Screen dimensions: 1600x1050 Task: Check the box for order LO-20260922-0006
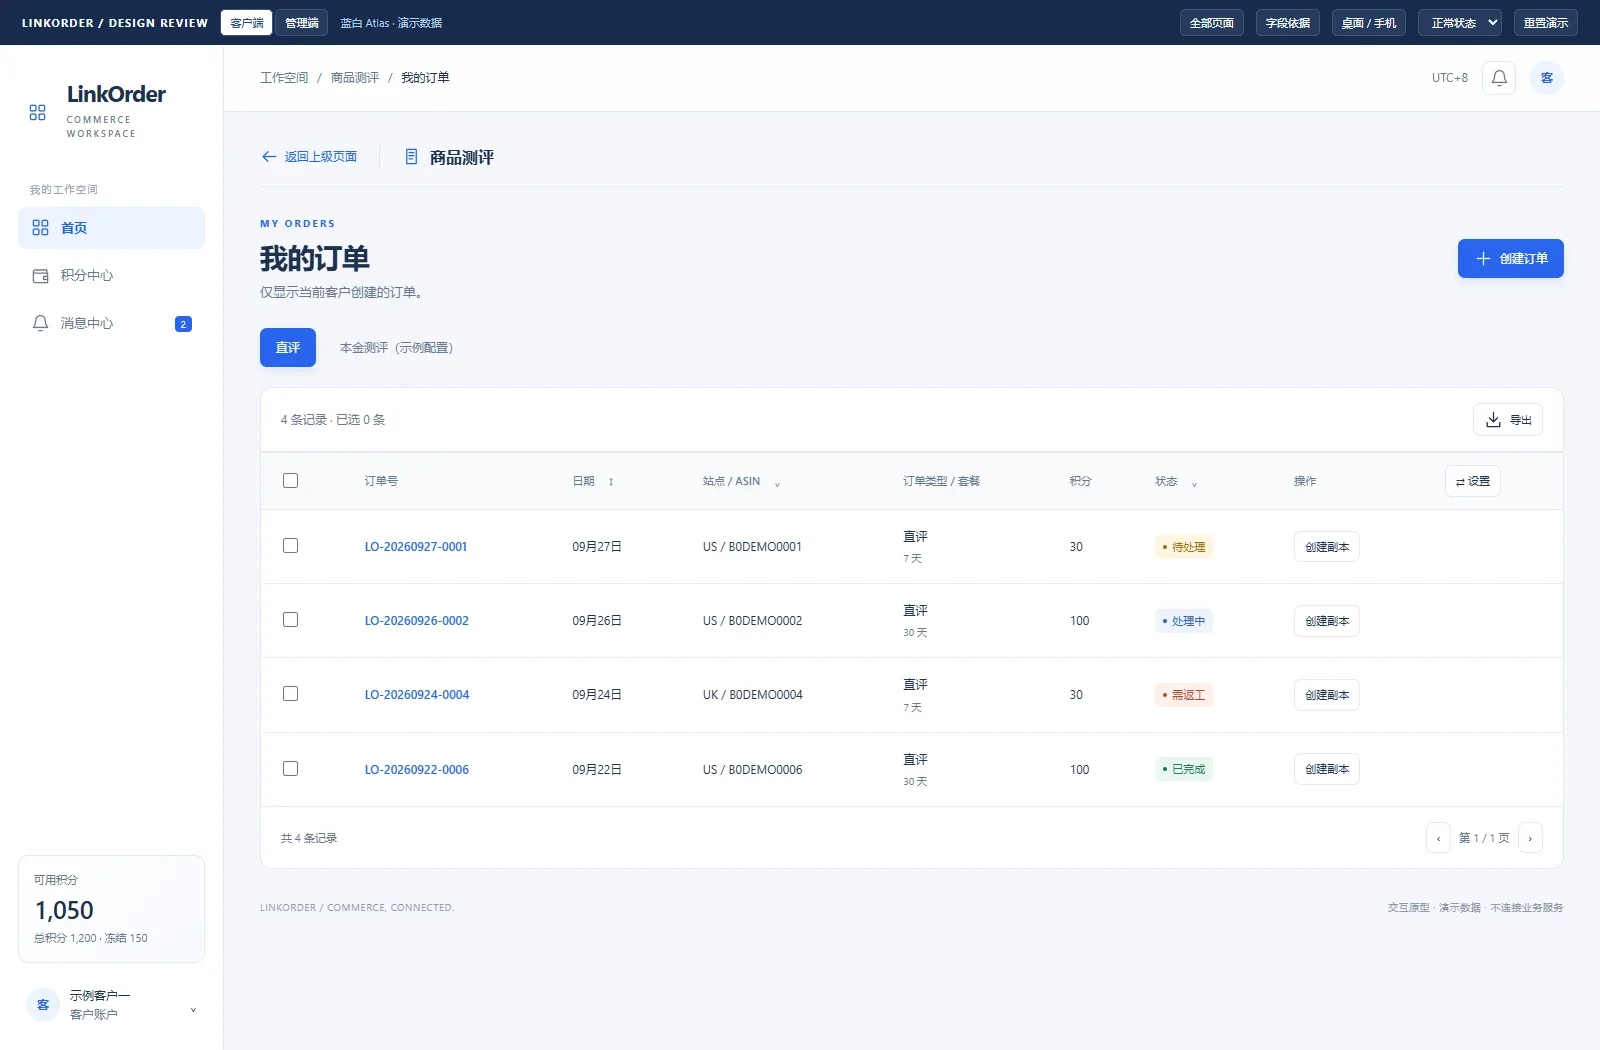coord(290,769)
